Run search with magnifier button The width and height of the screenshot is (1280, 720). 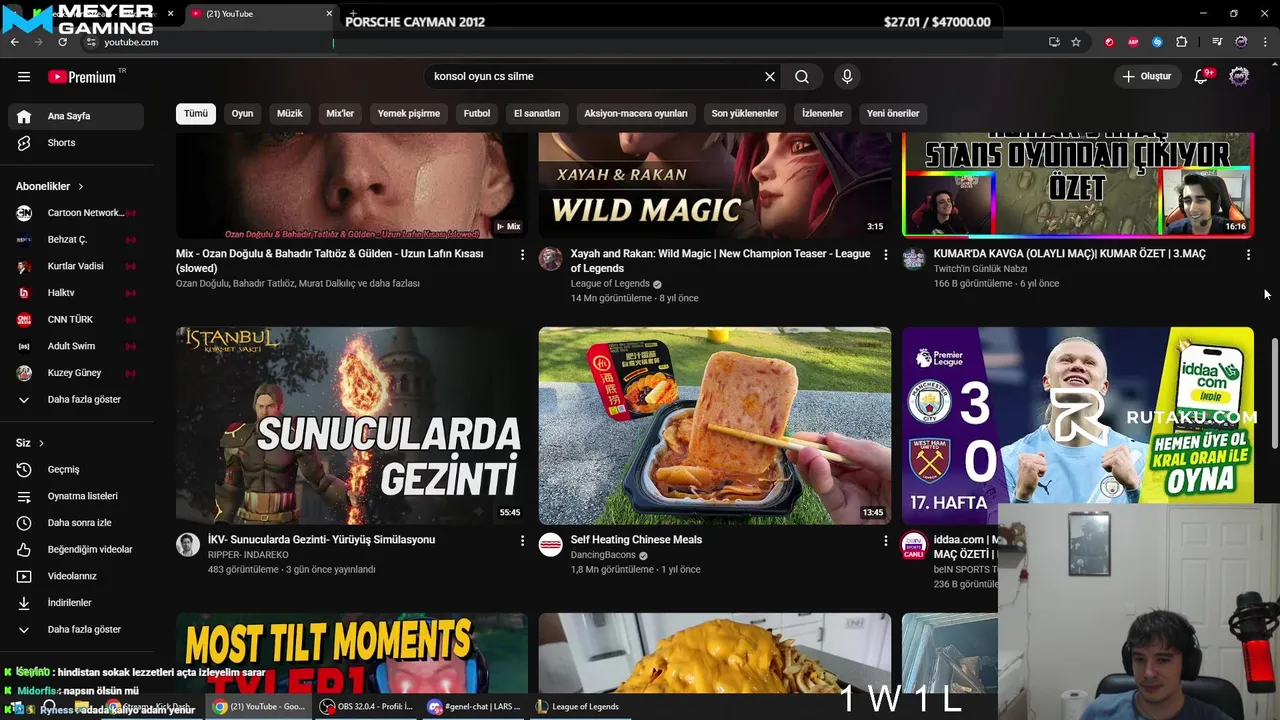pos(802,76)
